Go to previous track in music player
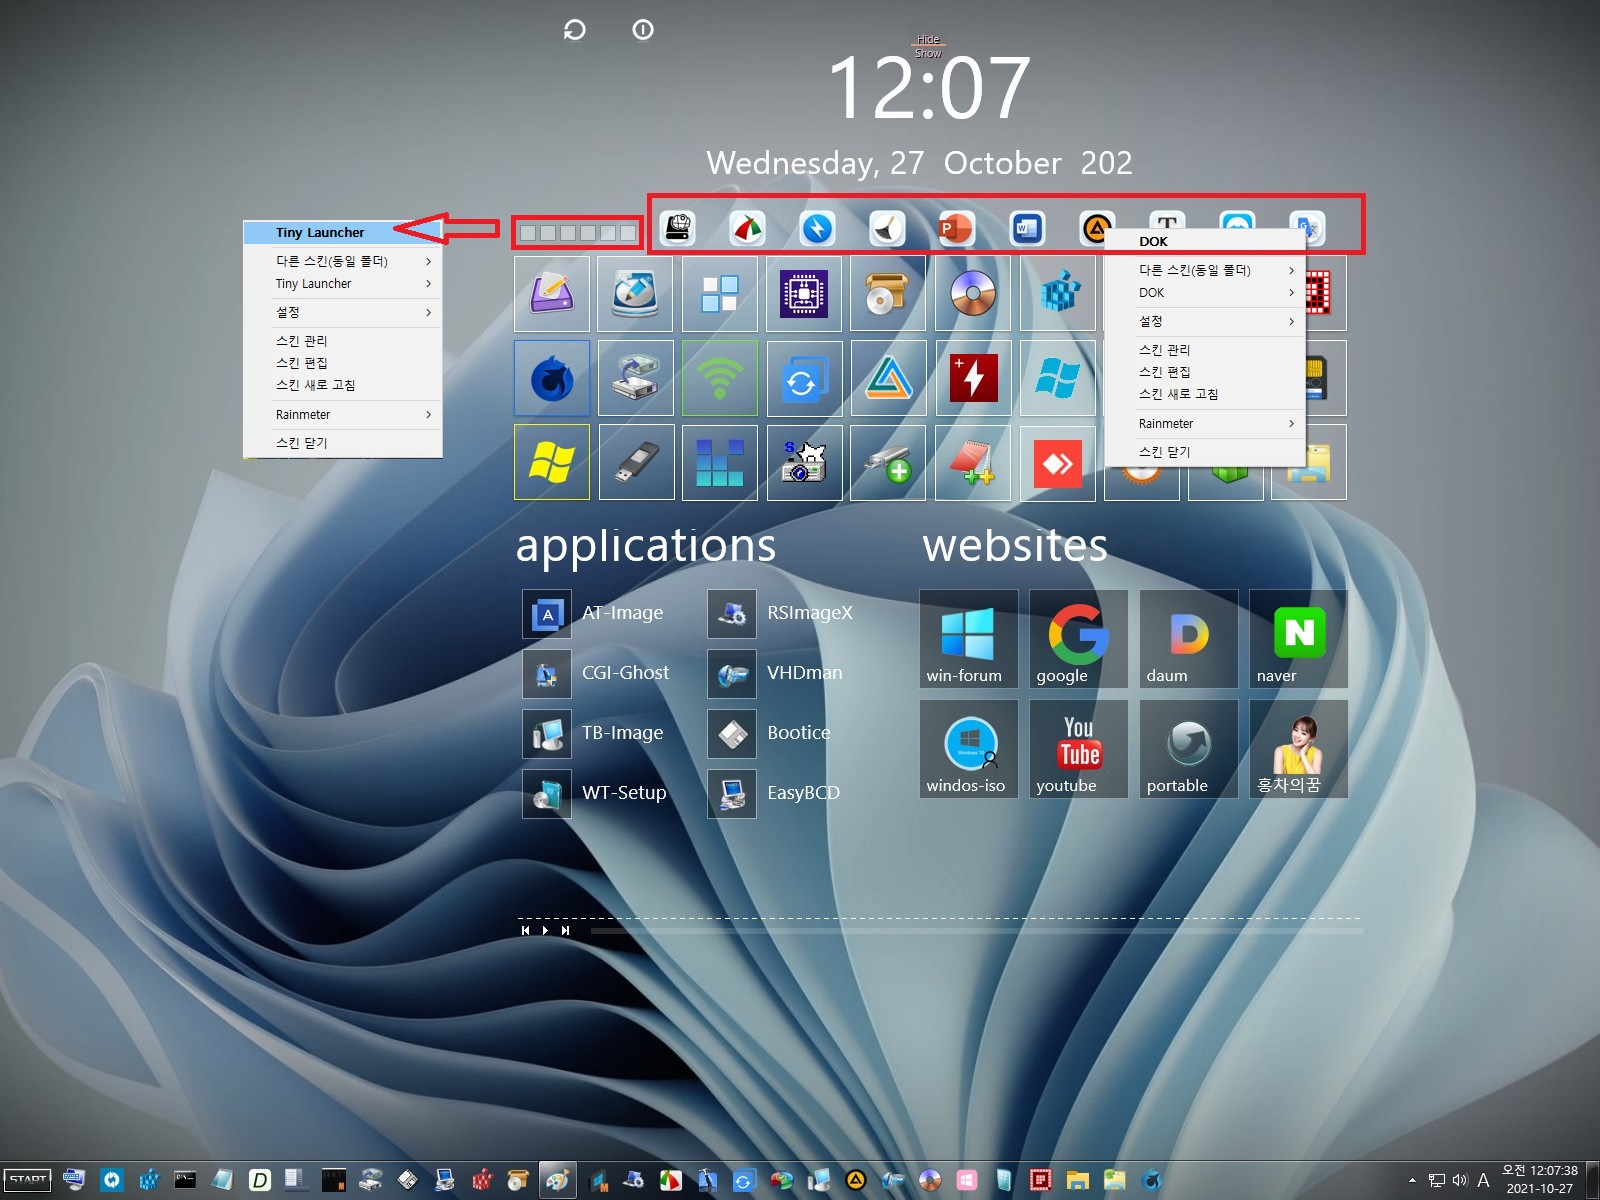The width and height of the screenshot is (1600, 1200). [525, 930]
